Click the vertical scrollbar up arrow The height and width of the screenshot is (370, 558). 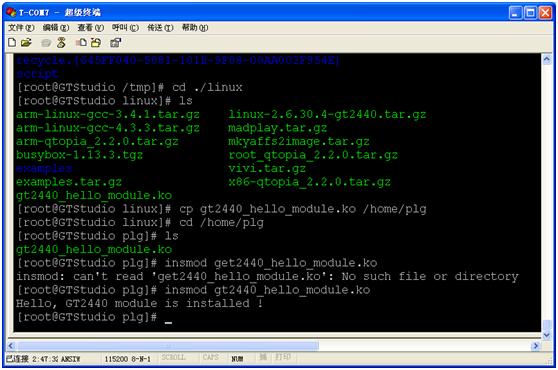point(547,59)
